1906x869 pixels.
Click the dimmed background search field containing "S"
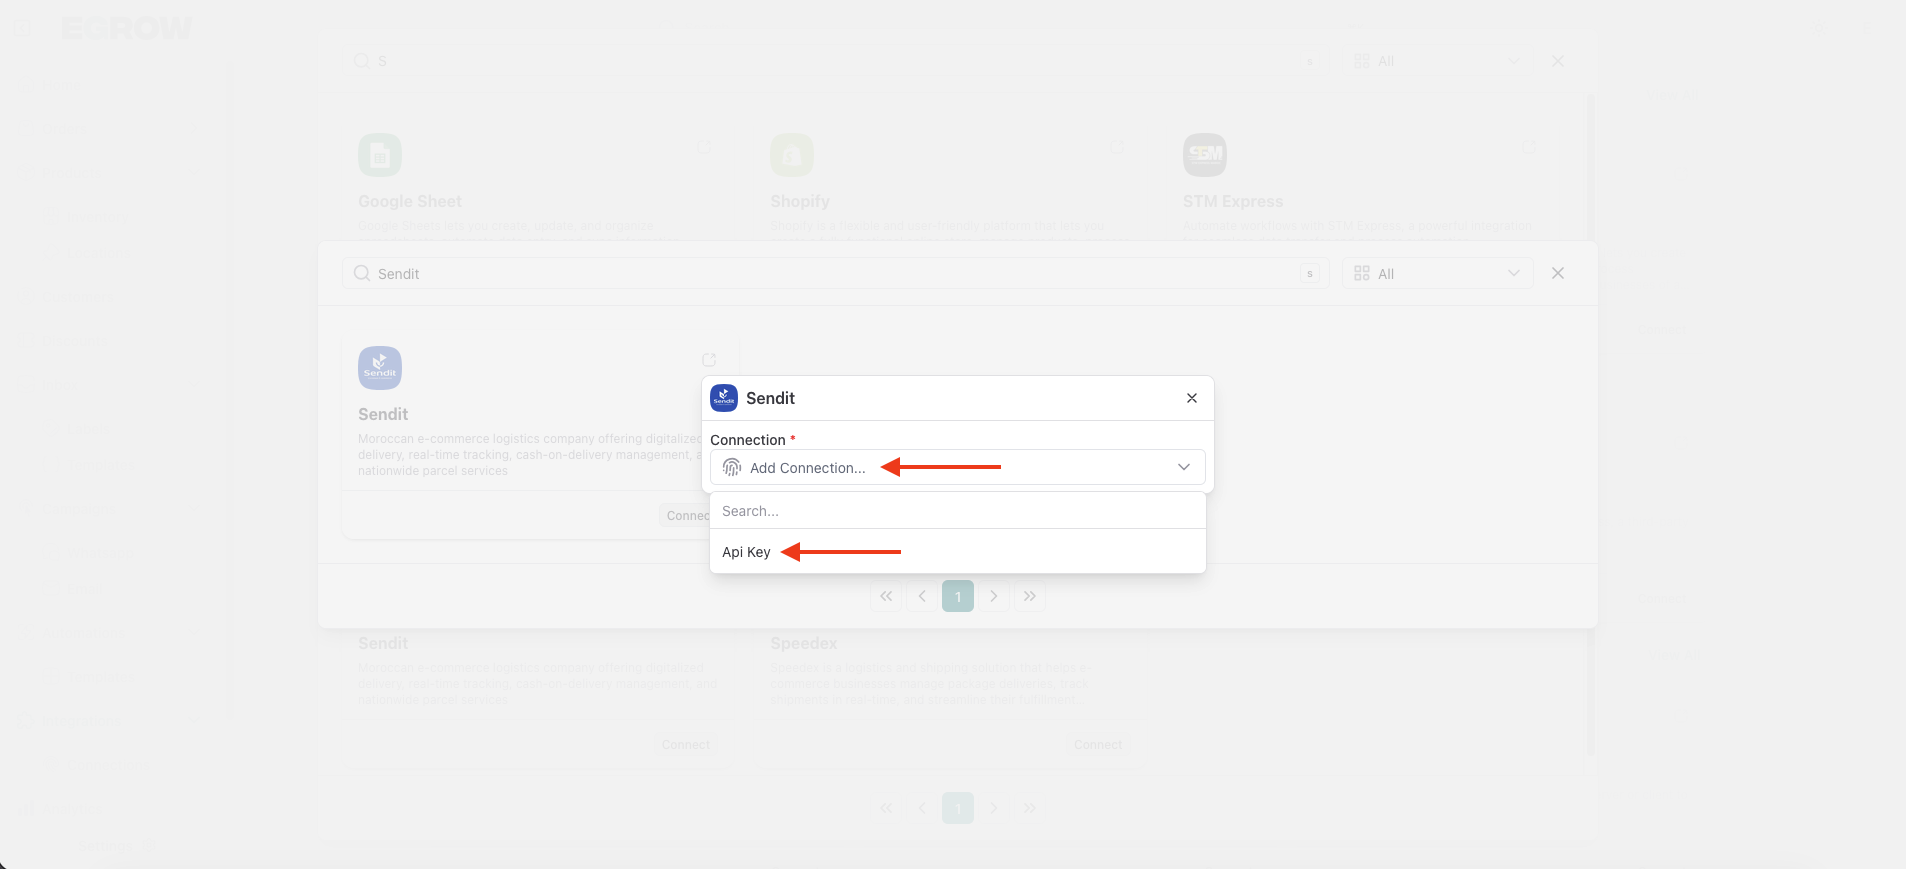[835, 61]
